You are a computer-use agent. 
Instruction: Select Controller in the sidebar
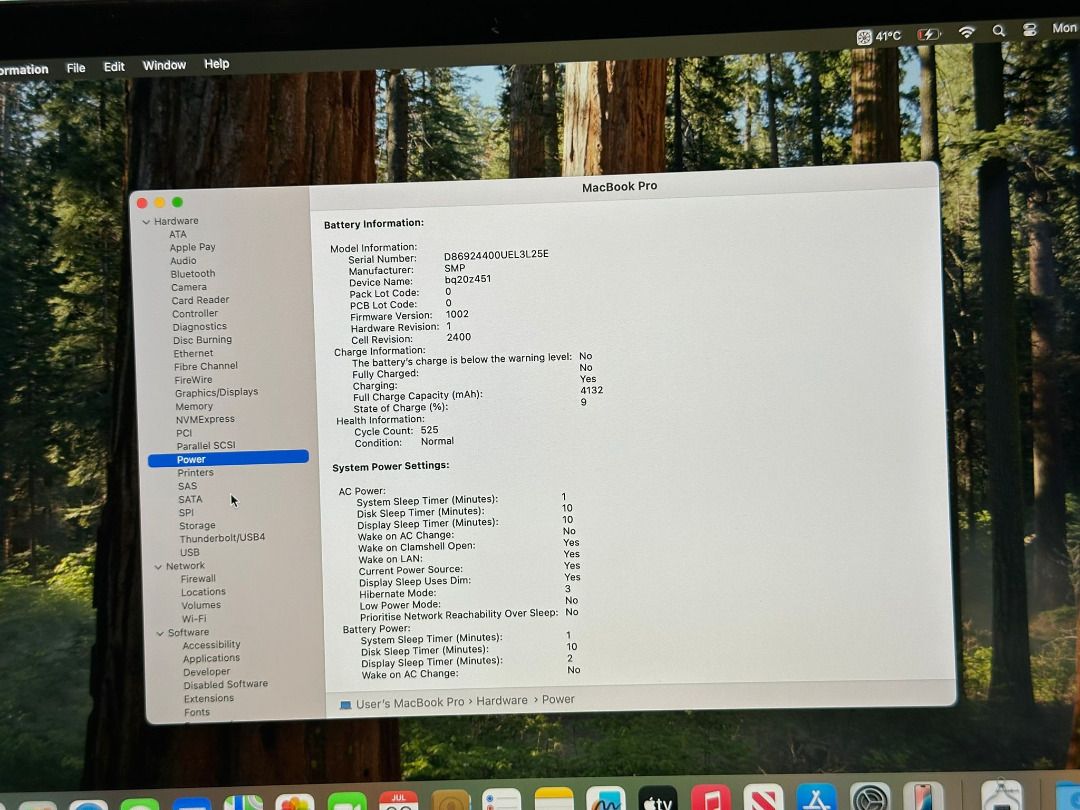195,313
